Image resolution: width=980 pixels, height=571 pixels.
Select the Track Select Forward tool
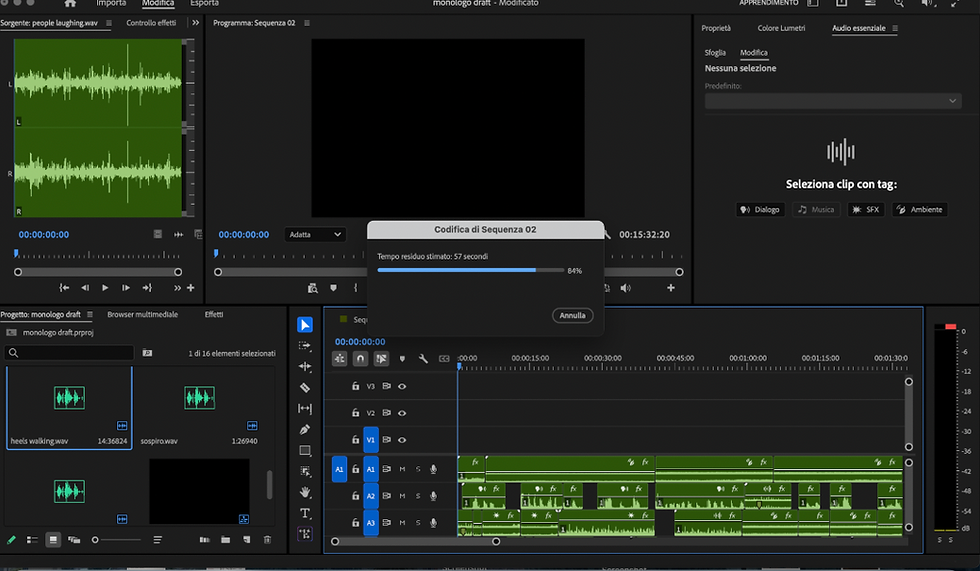pos(305,345)
